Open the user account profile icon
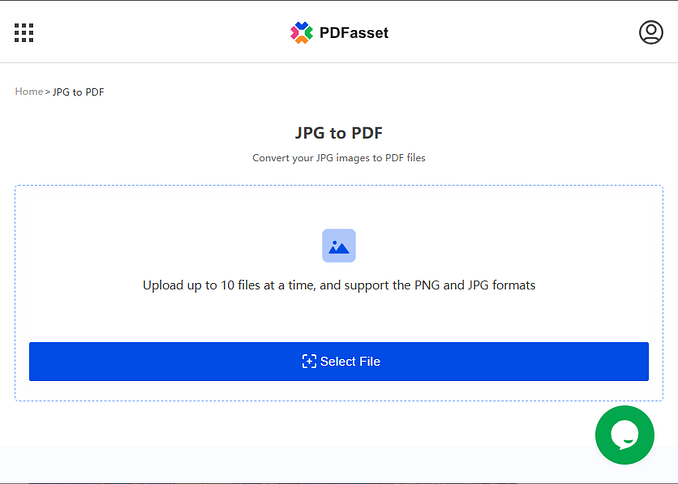Screen dimensions: 678x484 (x=651, y=32)
